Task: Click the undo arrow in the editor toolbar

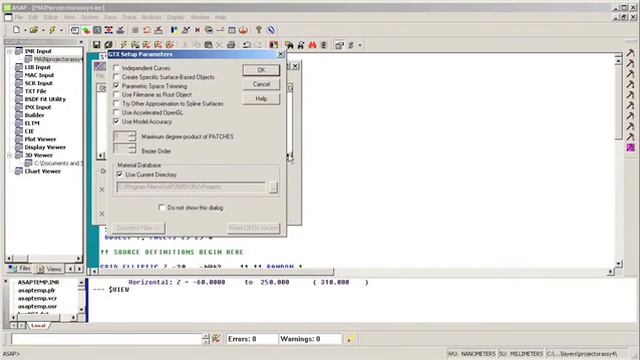Action: [x=247, y=45]
